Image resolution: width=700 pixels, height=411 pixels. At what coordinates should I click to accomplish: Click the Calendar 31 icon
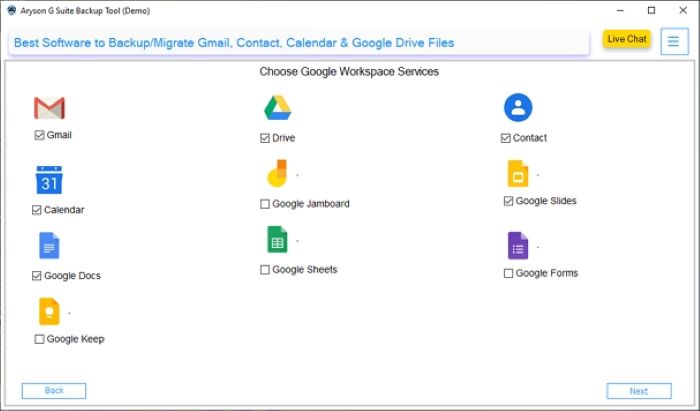(49, 180)
